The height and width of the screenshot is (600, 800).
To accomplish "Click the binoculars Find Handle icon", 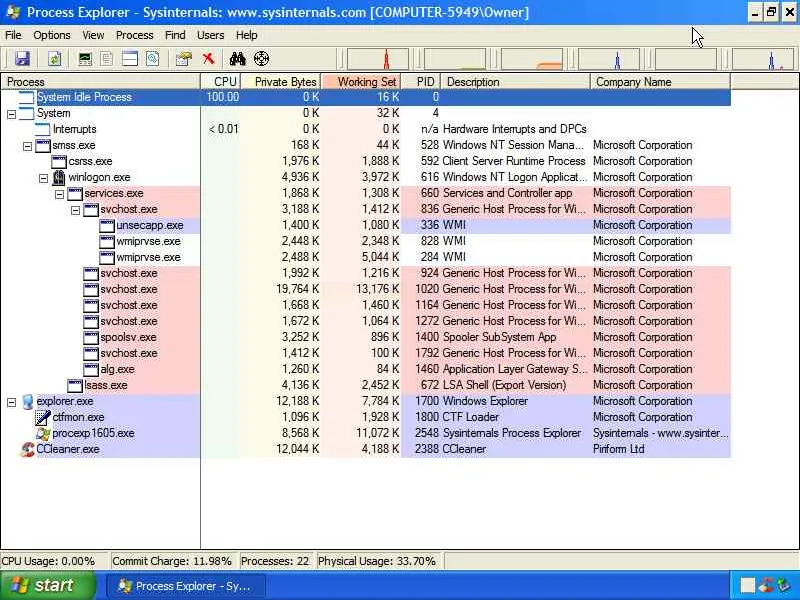I will (237, 59).
